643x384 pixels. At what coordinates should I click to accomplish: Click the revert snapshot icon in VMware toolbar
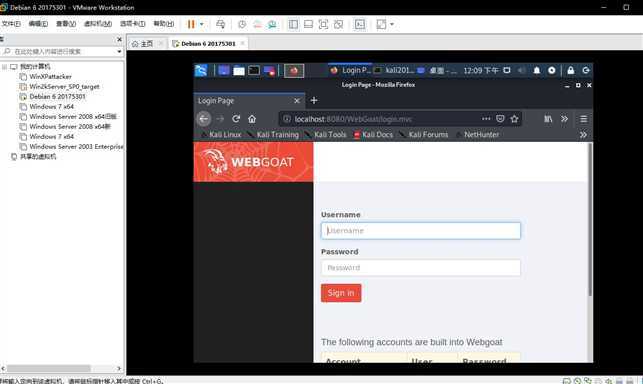click(x=257, y=24)
